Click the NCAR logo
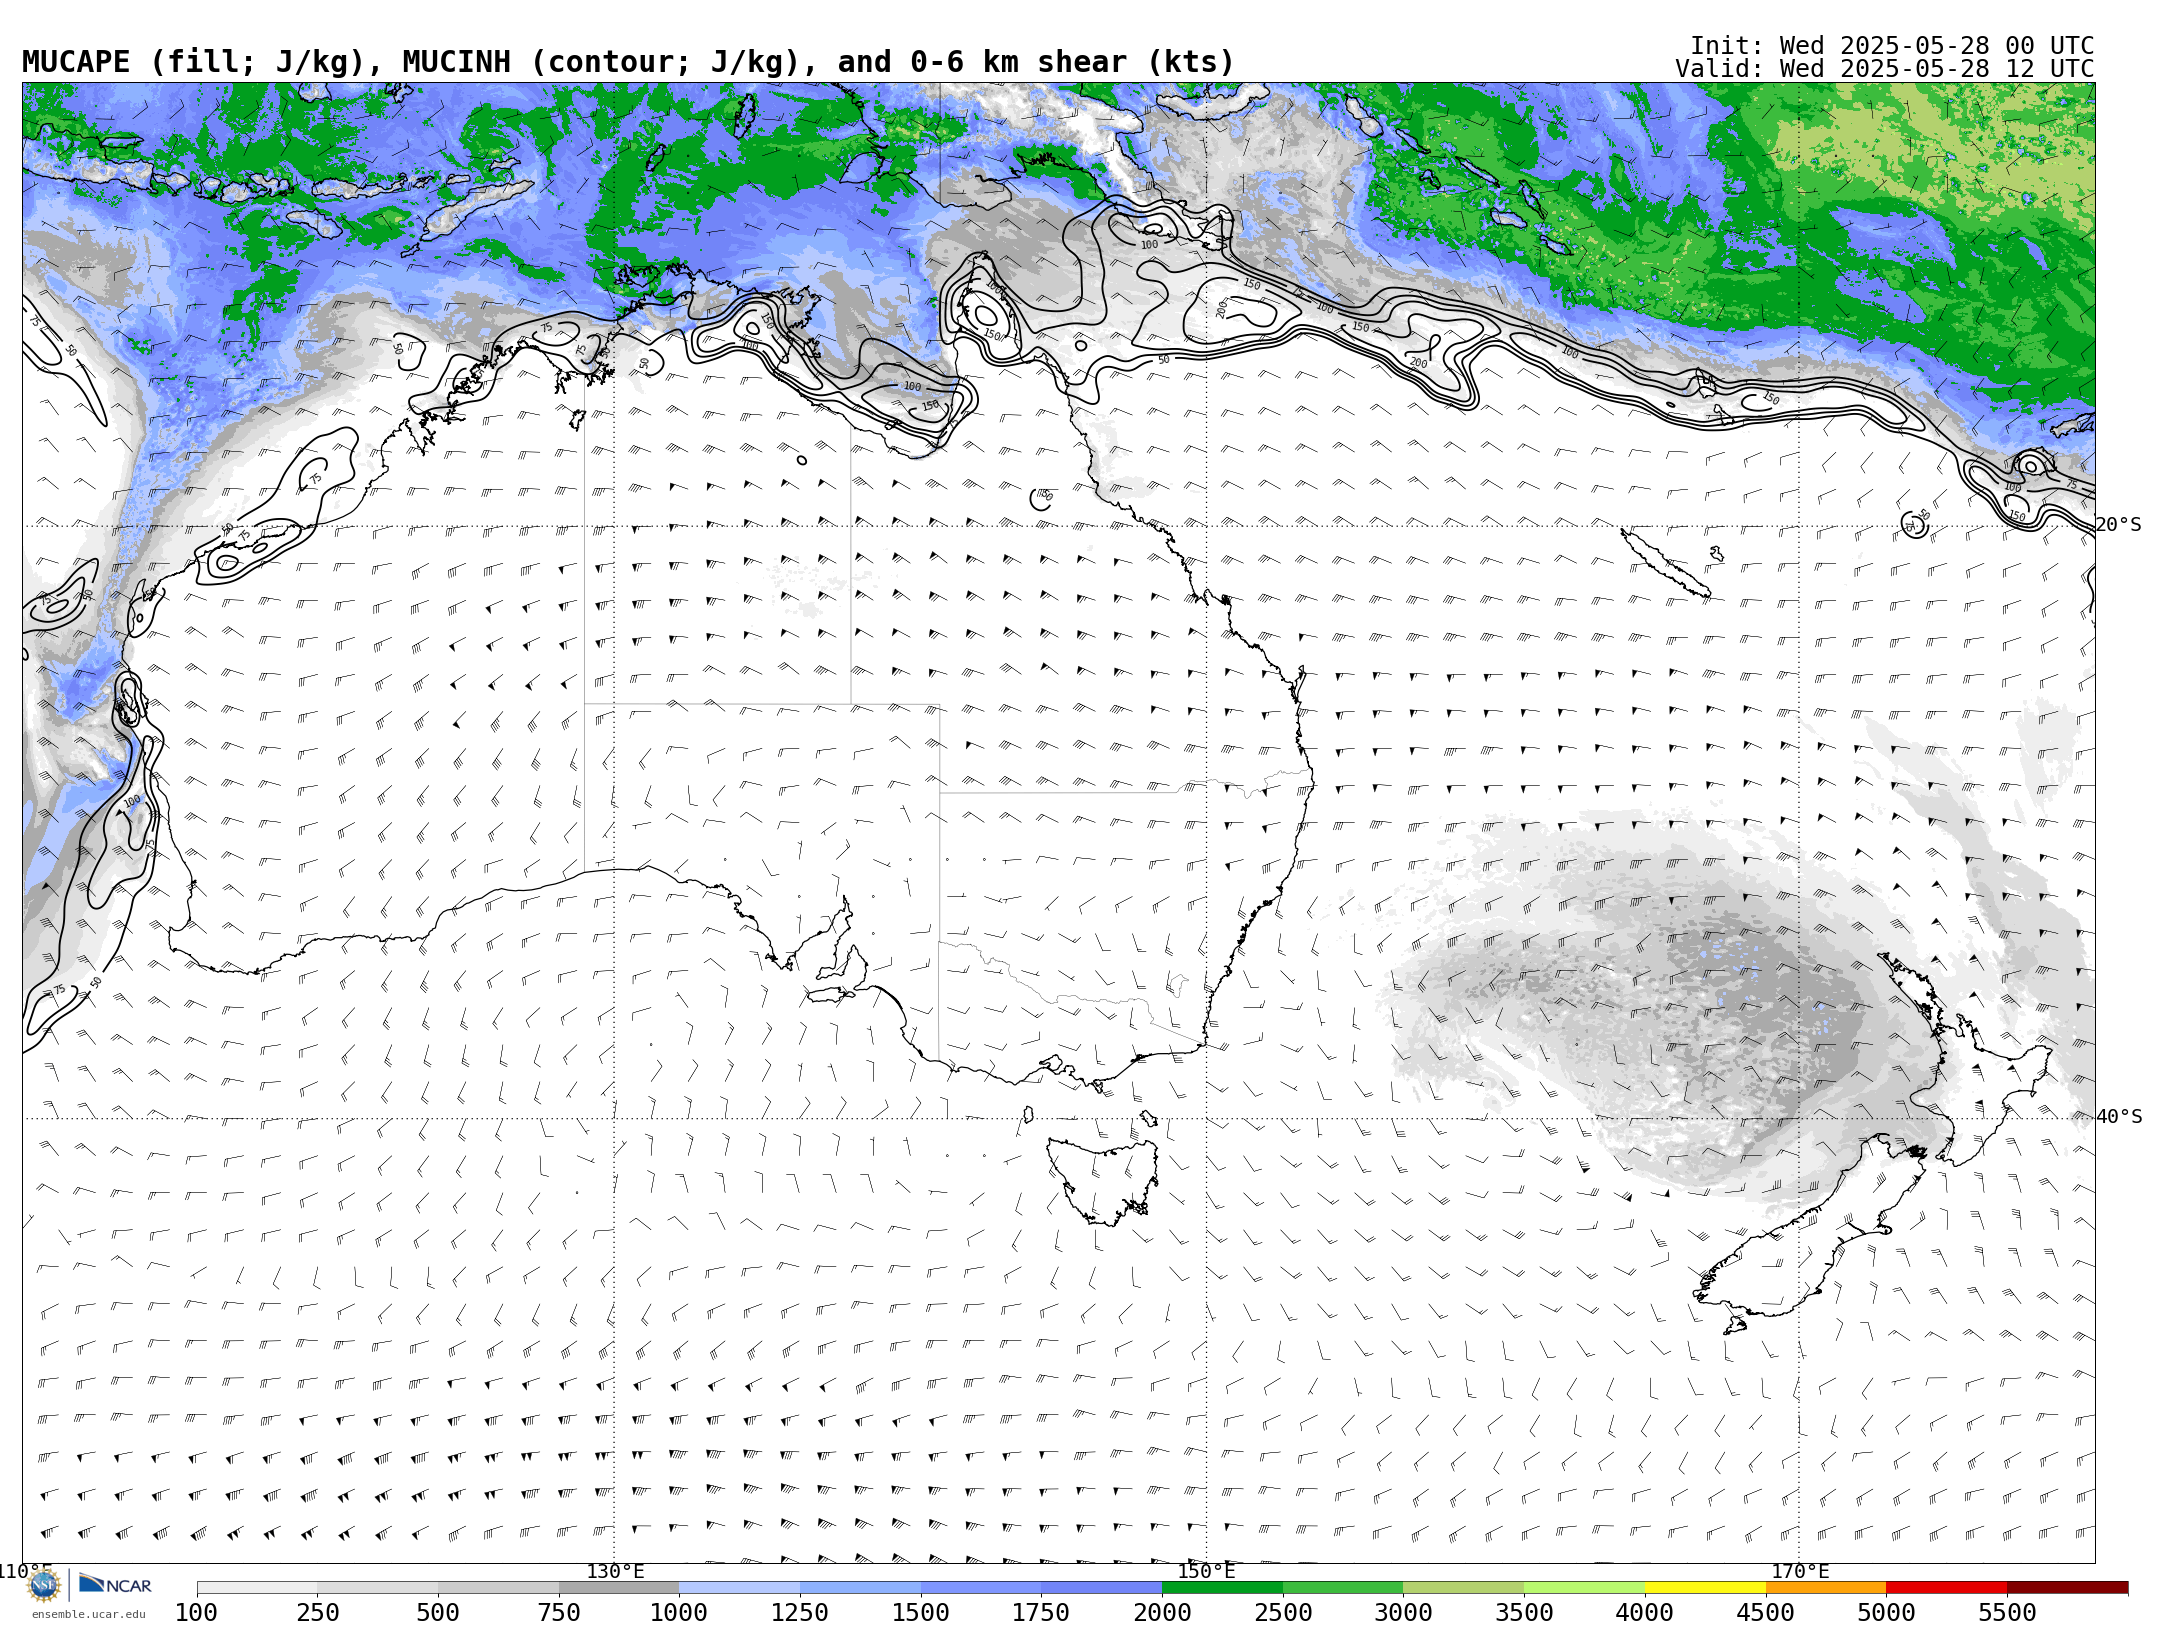The width and height of the screenshot is (2160, 1626). [115, 1585]
